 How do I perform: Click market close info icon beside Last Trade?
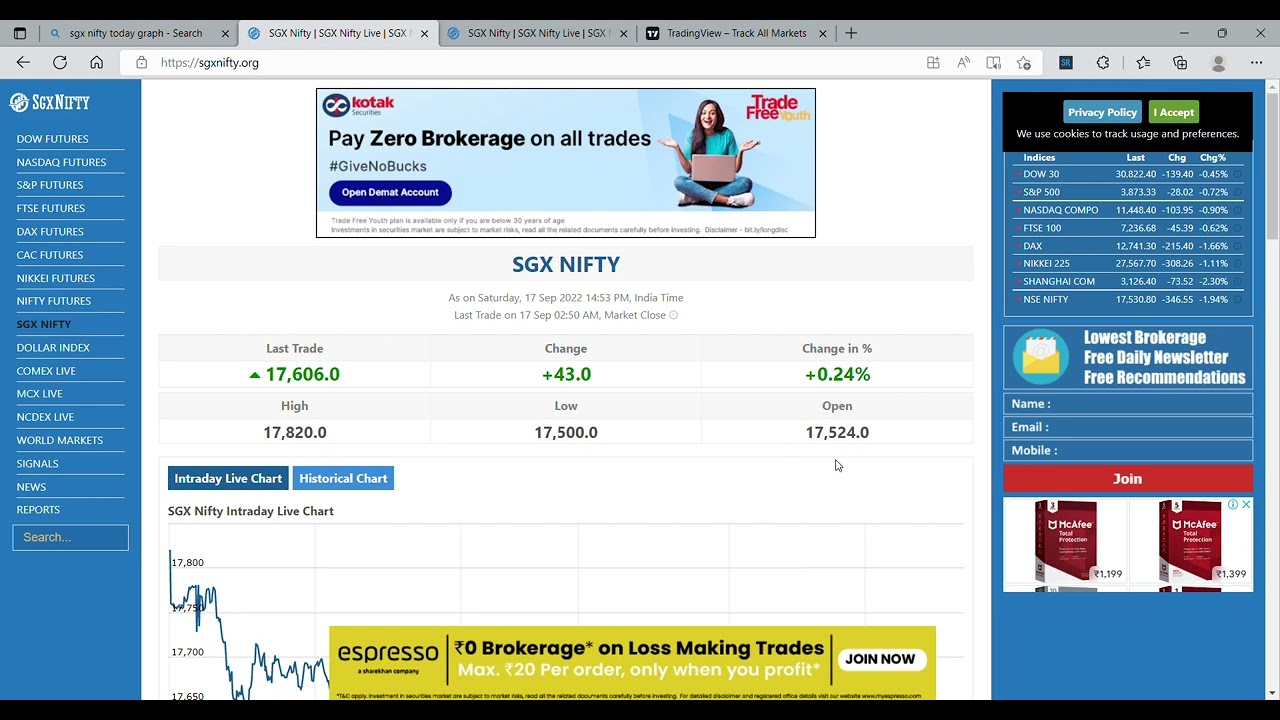[673, 315]
